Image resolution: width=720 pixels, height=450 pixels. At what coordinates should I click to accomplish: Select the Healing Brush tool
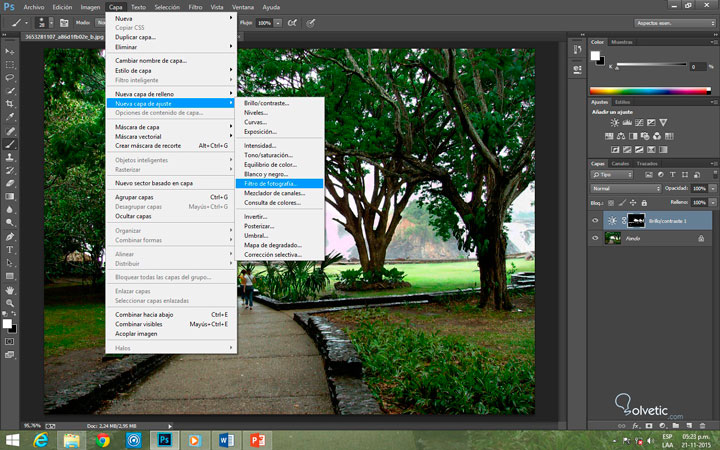pyautogui.click(x=10, y=131)
